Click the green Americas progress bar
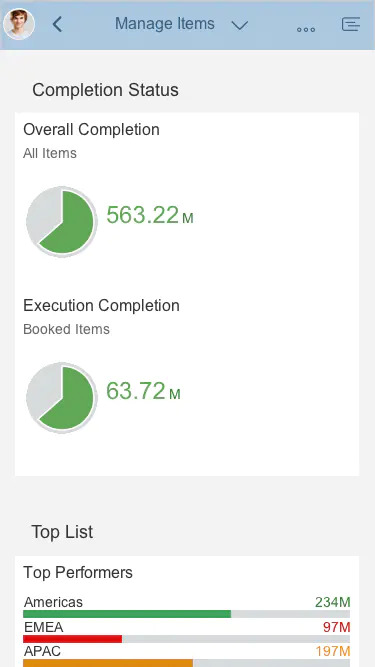 click(x=127, y=614)
